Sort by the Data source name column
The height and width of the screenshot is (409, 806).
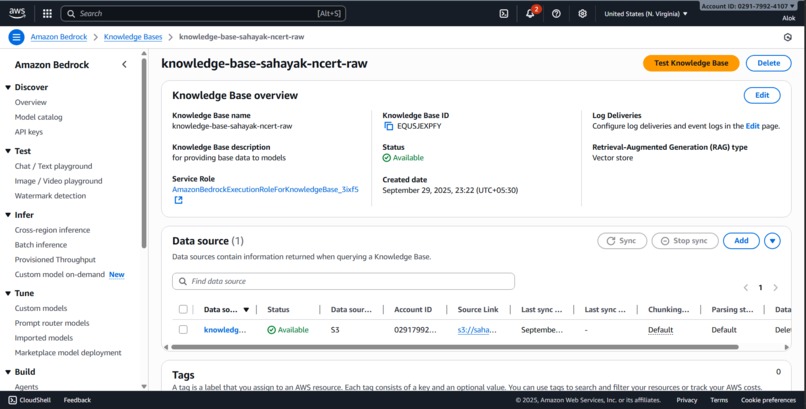click(x=226, y=309)
